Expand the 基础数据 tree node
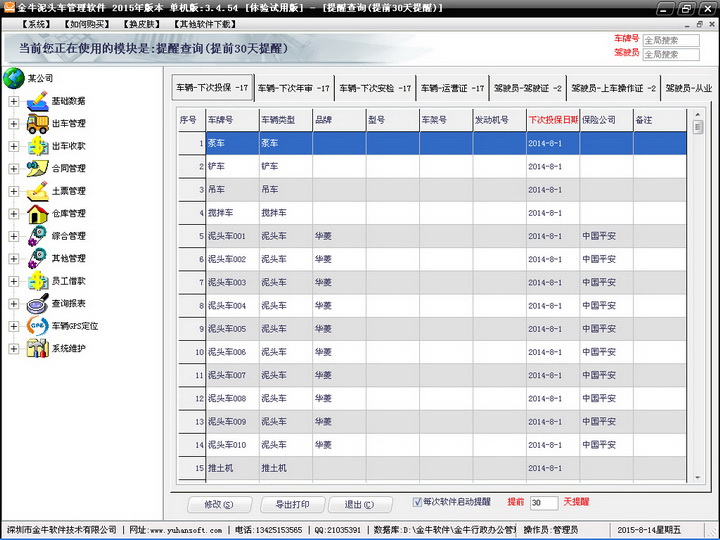Viewport: 720px width, 540px height. (14, 101)
